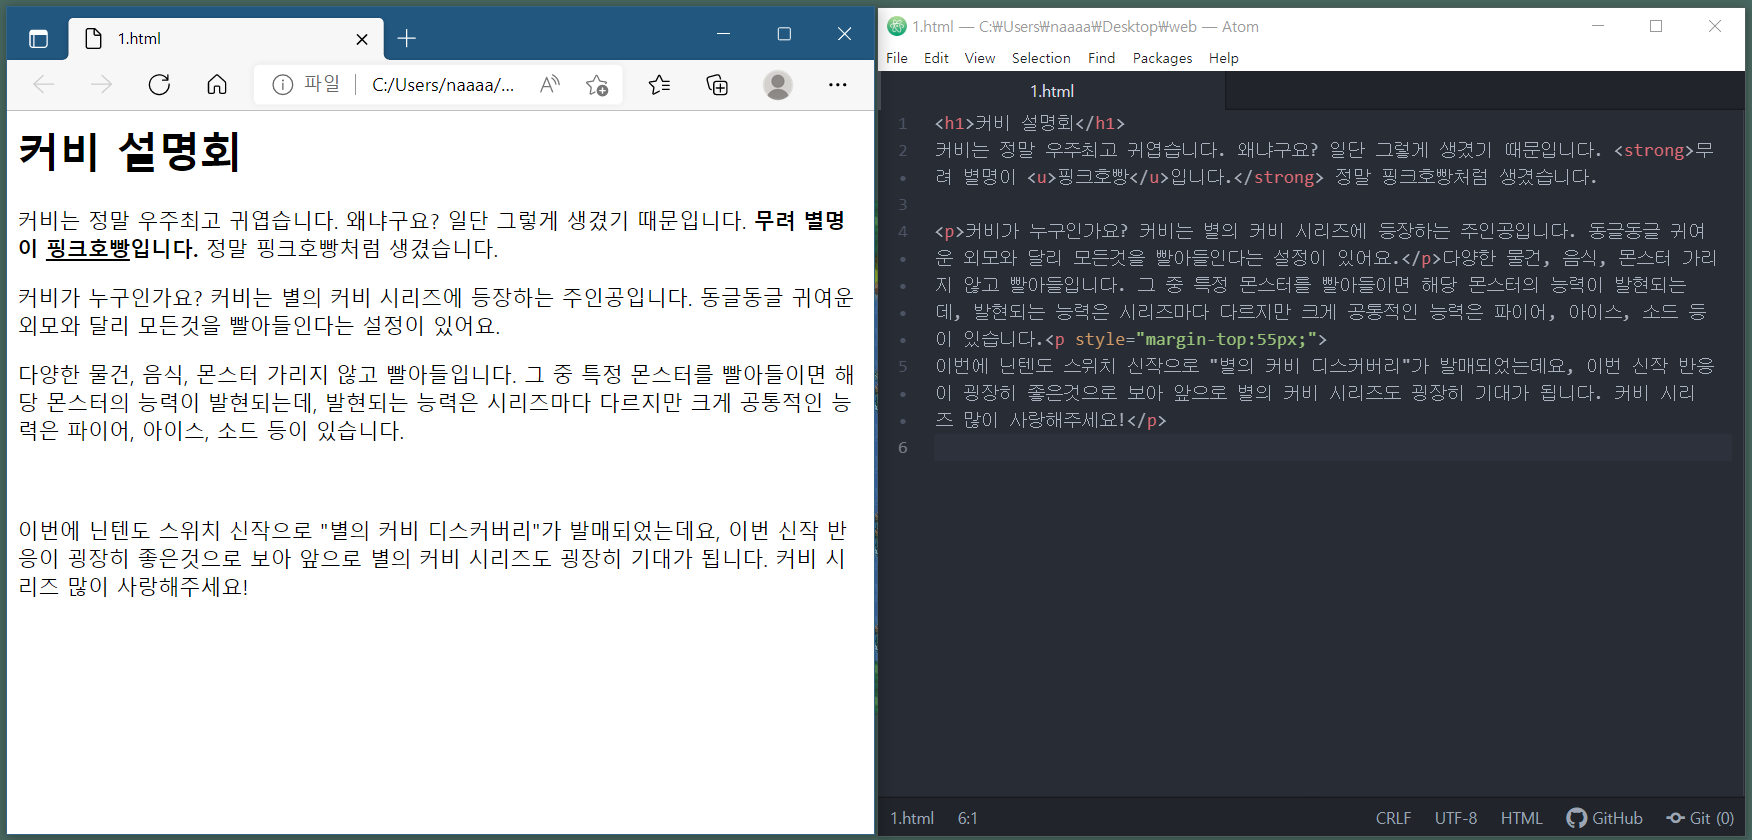Click the 1.html file name in Atom status bar
This screenshot has width=1752, height=840.
point(912,818)
